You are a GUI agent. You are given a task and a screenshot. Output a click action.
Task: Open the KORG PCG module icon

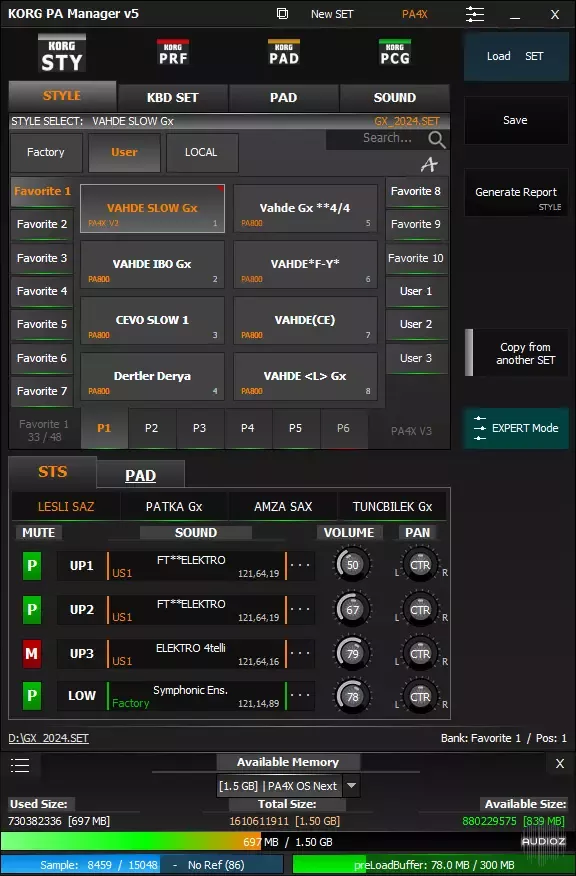click(x=395, y=52)
